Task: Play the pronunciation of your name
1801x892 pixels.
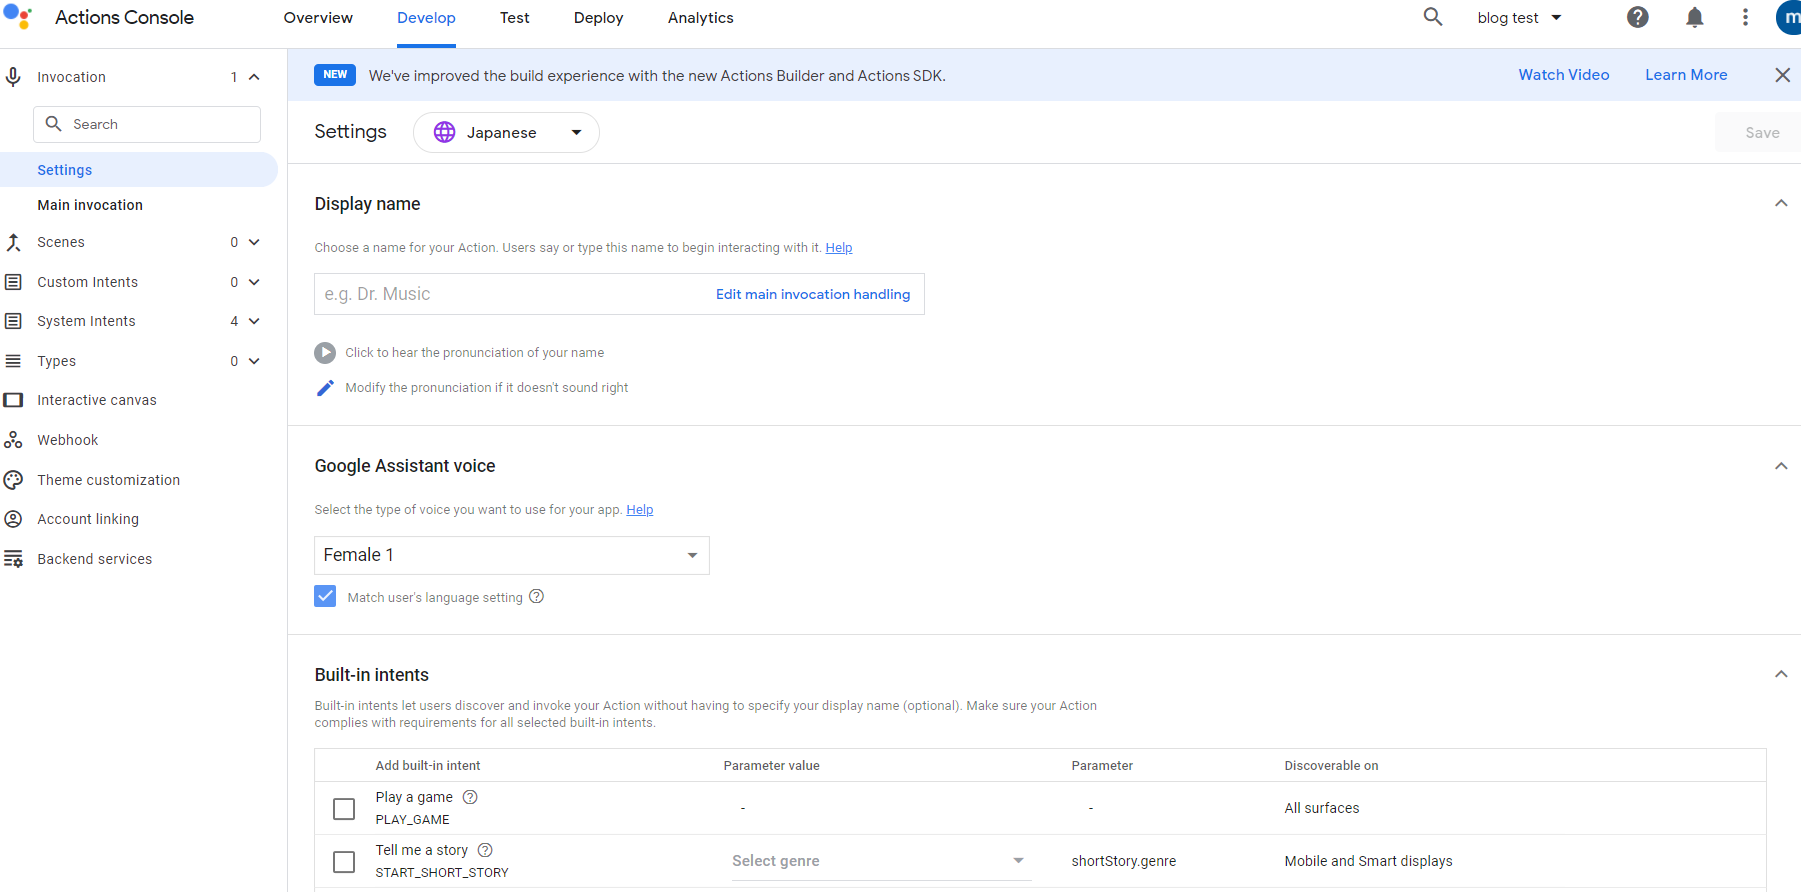Action: (325, 353)
